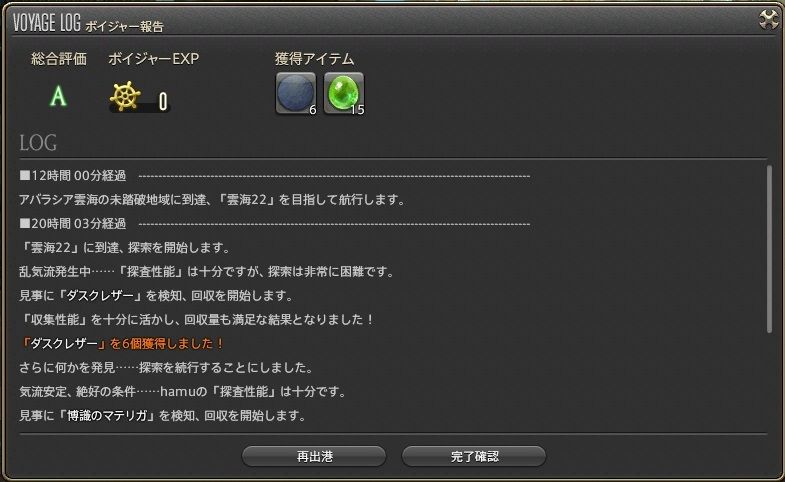Click the 博識のマテリガ log line
Screen dimensions: 785x482
[x=162, y=415]
